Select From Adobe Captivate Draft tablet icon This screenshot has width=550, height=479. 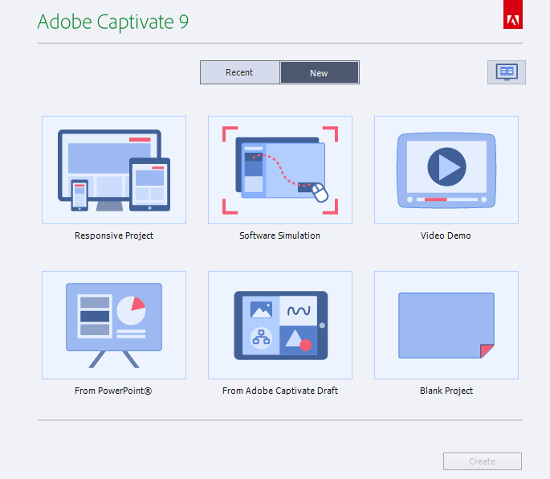click(x=280, y=325)
